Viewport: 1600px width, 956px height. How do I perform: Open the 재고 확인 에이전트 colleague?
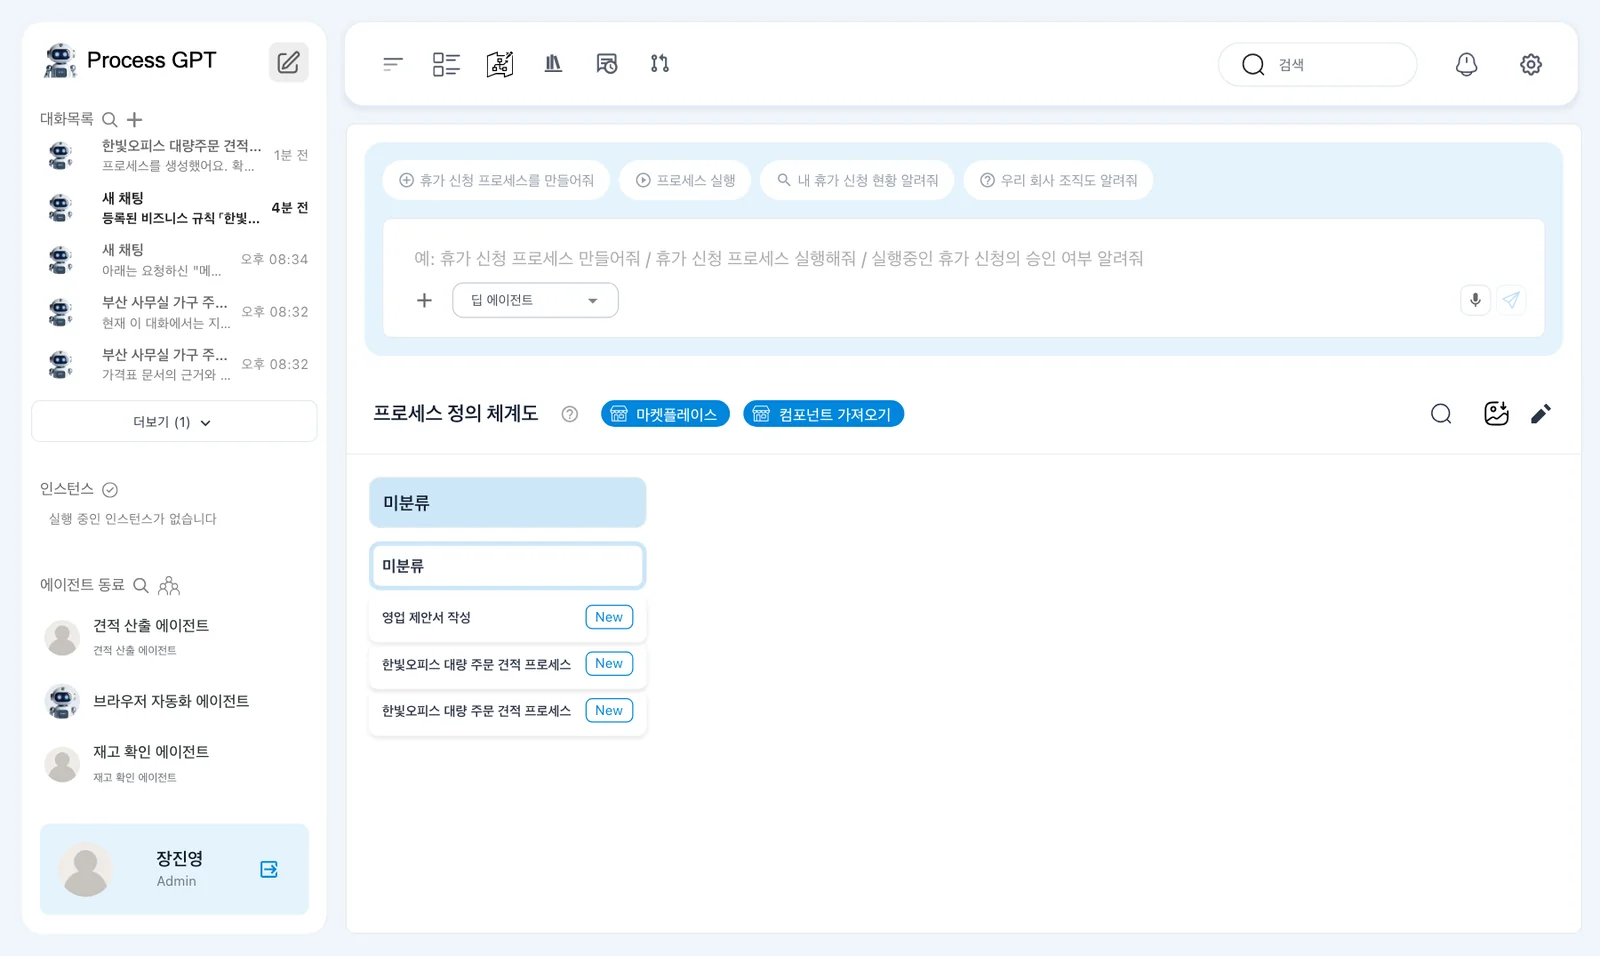[x=174, y=764]
